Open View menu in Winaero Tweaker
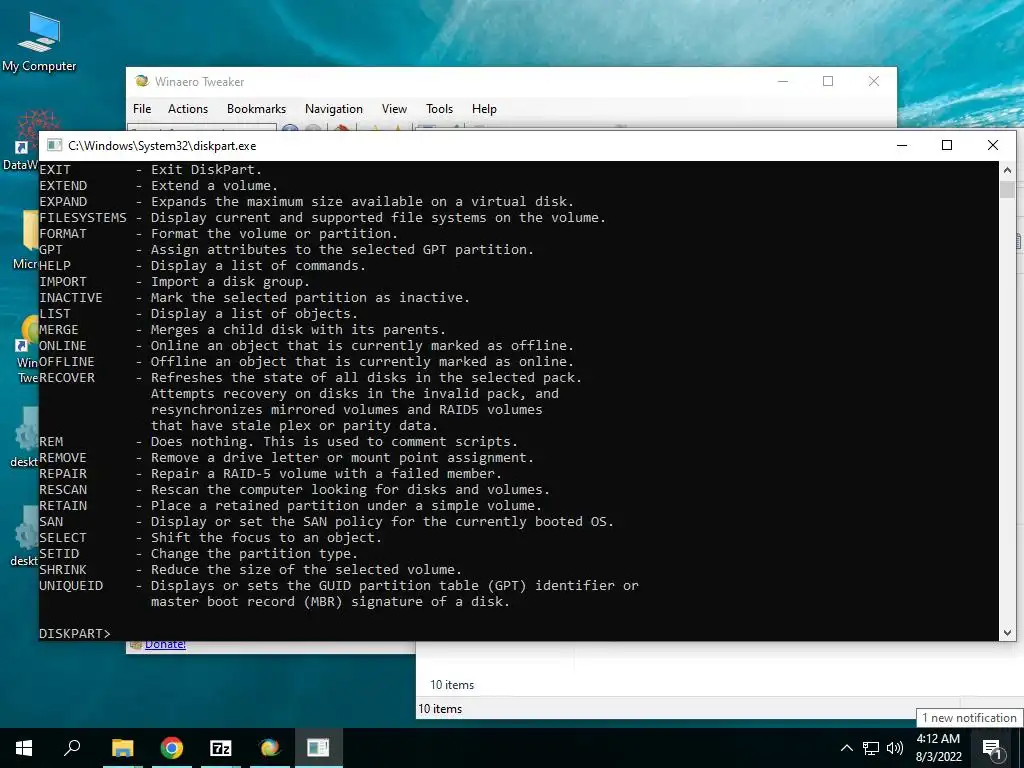This screenshot has height=768, width=1024. pyautogui.click(x=394, y=109)
